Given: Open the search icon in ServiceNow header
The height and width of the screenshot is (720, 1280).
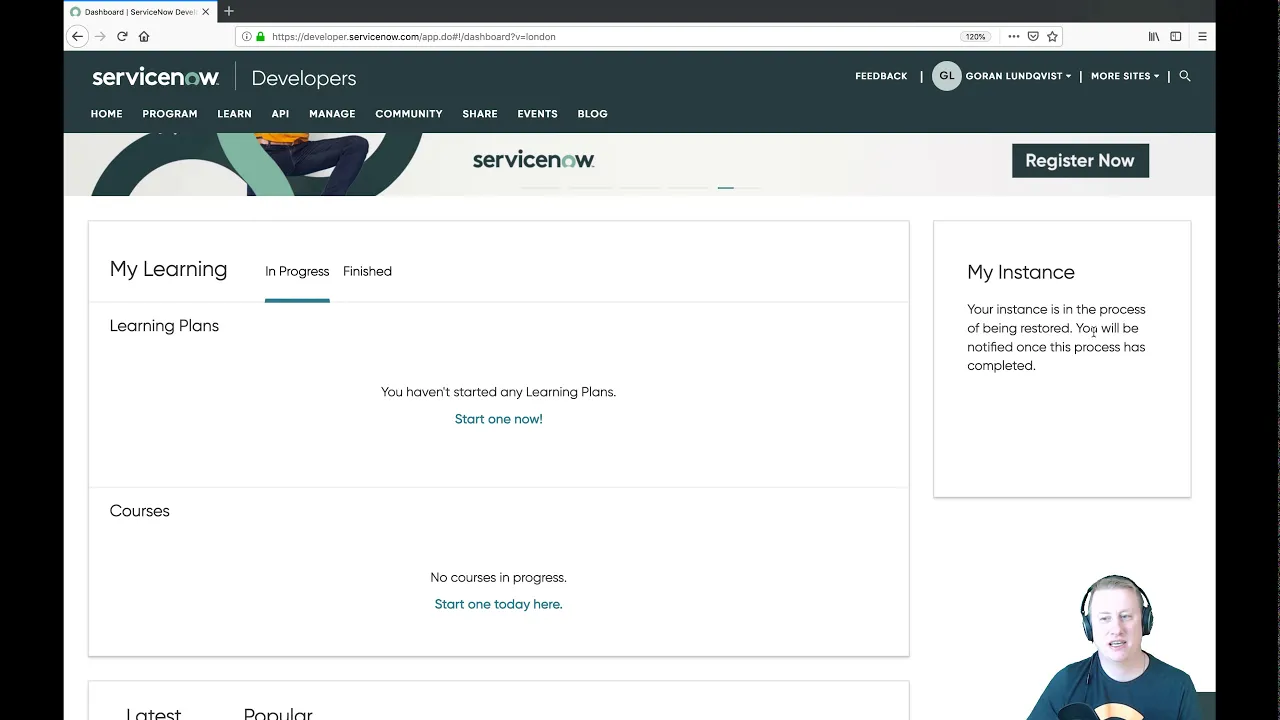Looking at the screenshot, I should pos(1185,75).
